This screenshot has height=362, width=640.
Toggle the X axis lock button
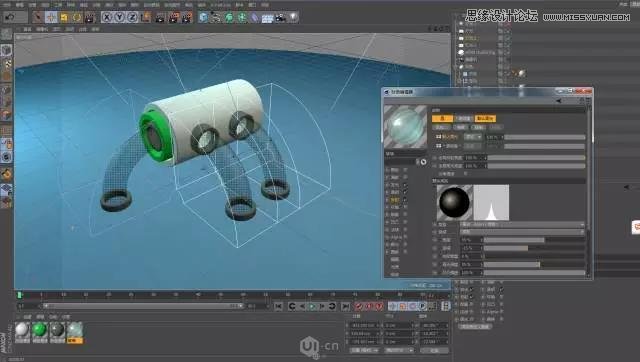click(x=107, y=17)
